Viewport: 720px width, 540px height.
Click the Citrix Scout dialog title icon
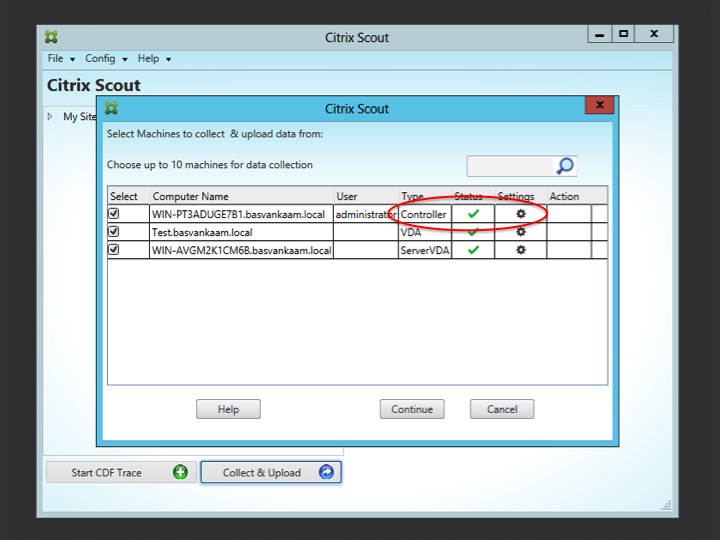point(111,108)
